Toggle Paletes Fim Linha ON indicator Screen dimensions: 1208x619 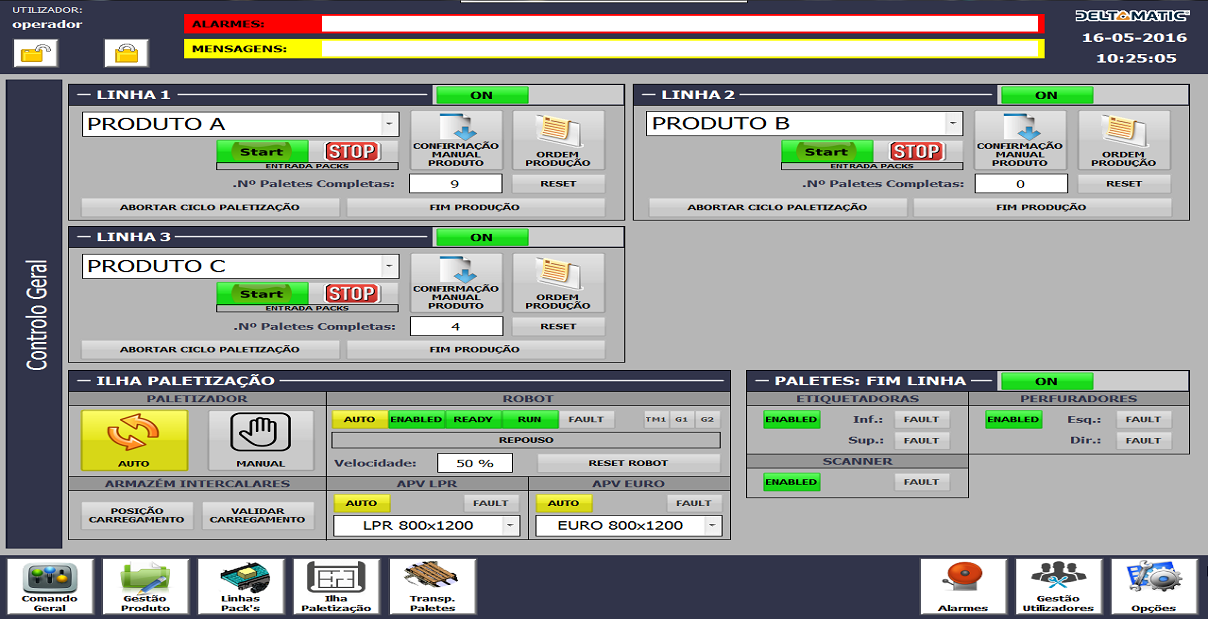(1046, 381)
